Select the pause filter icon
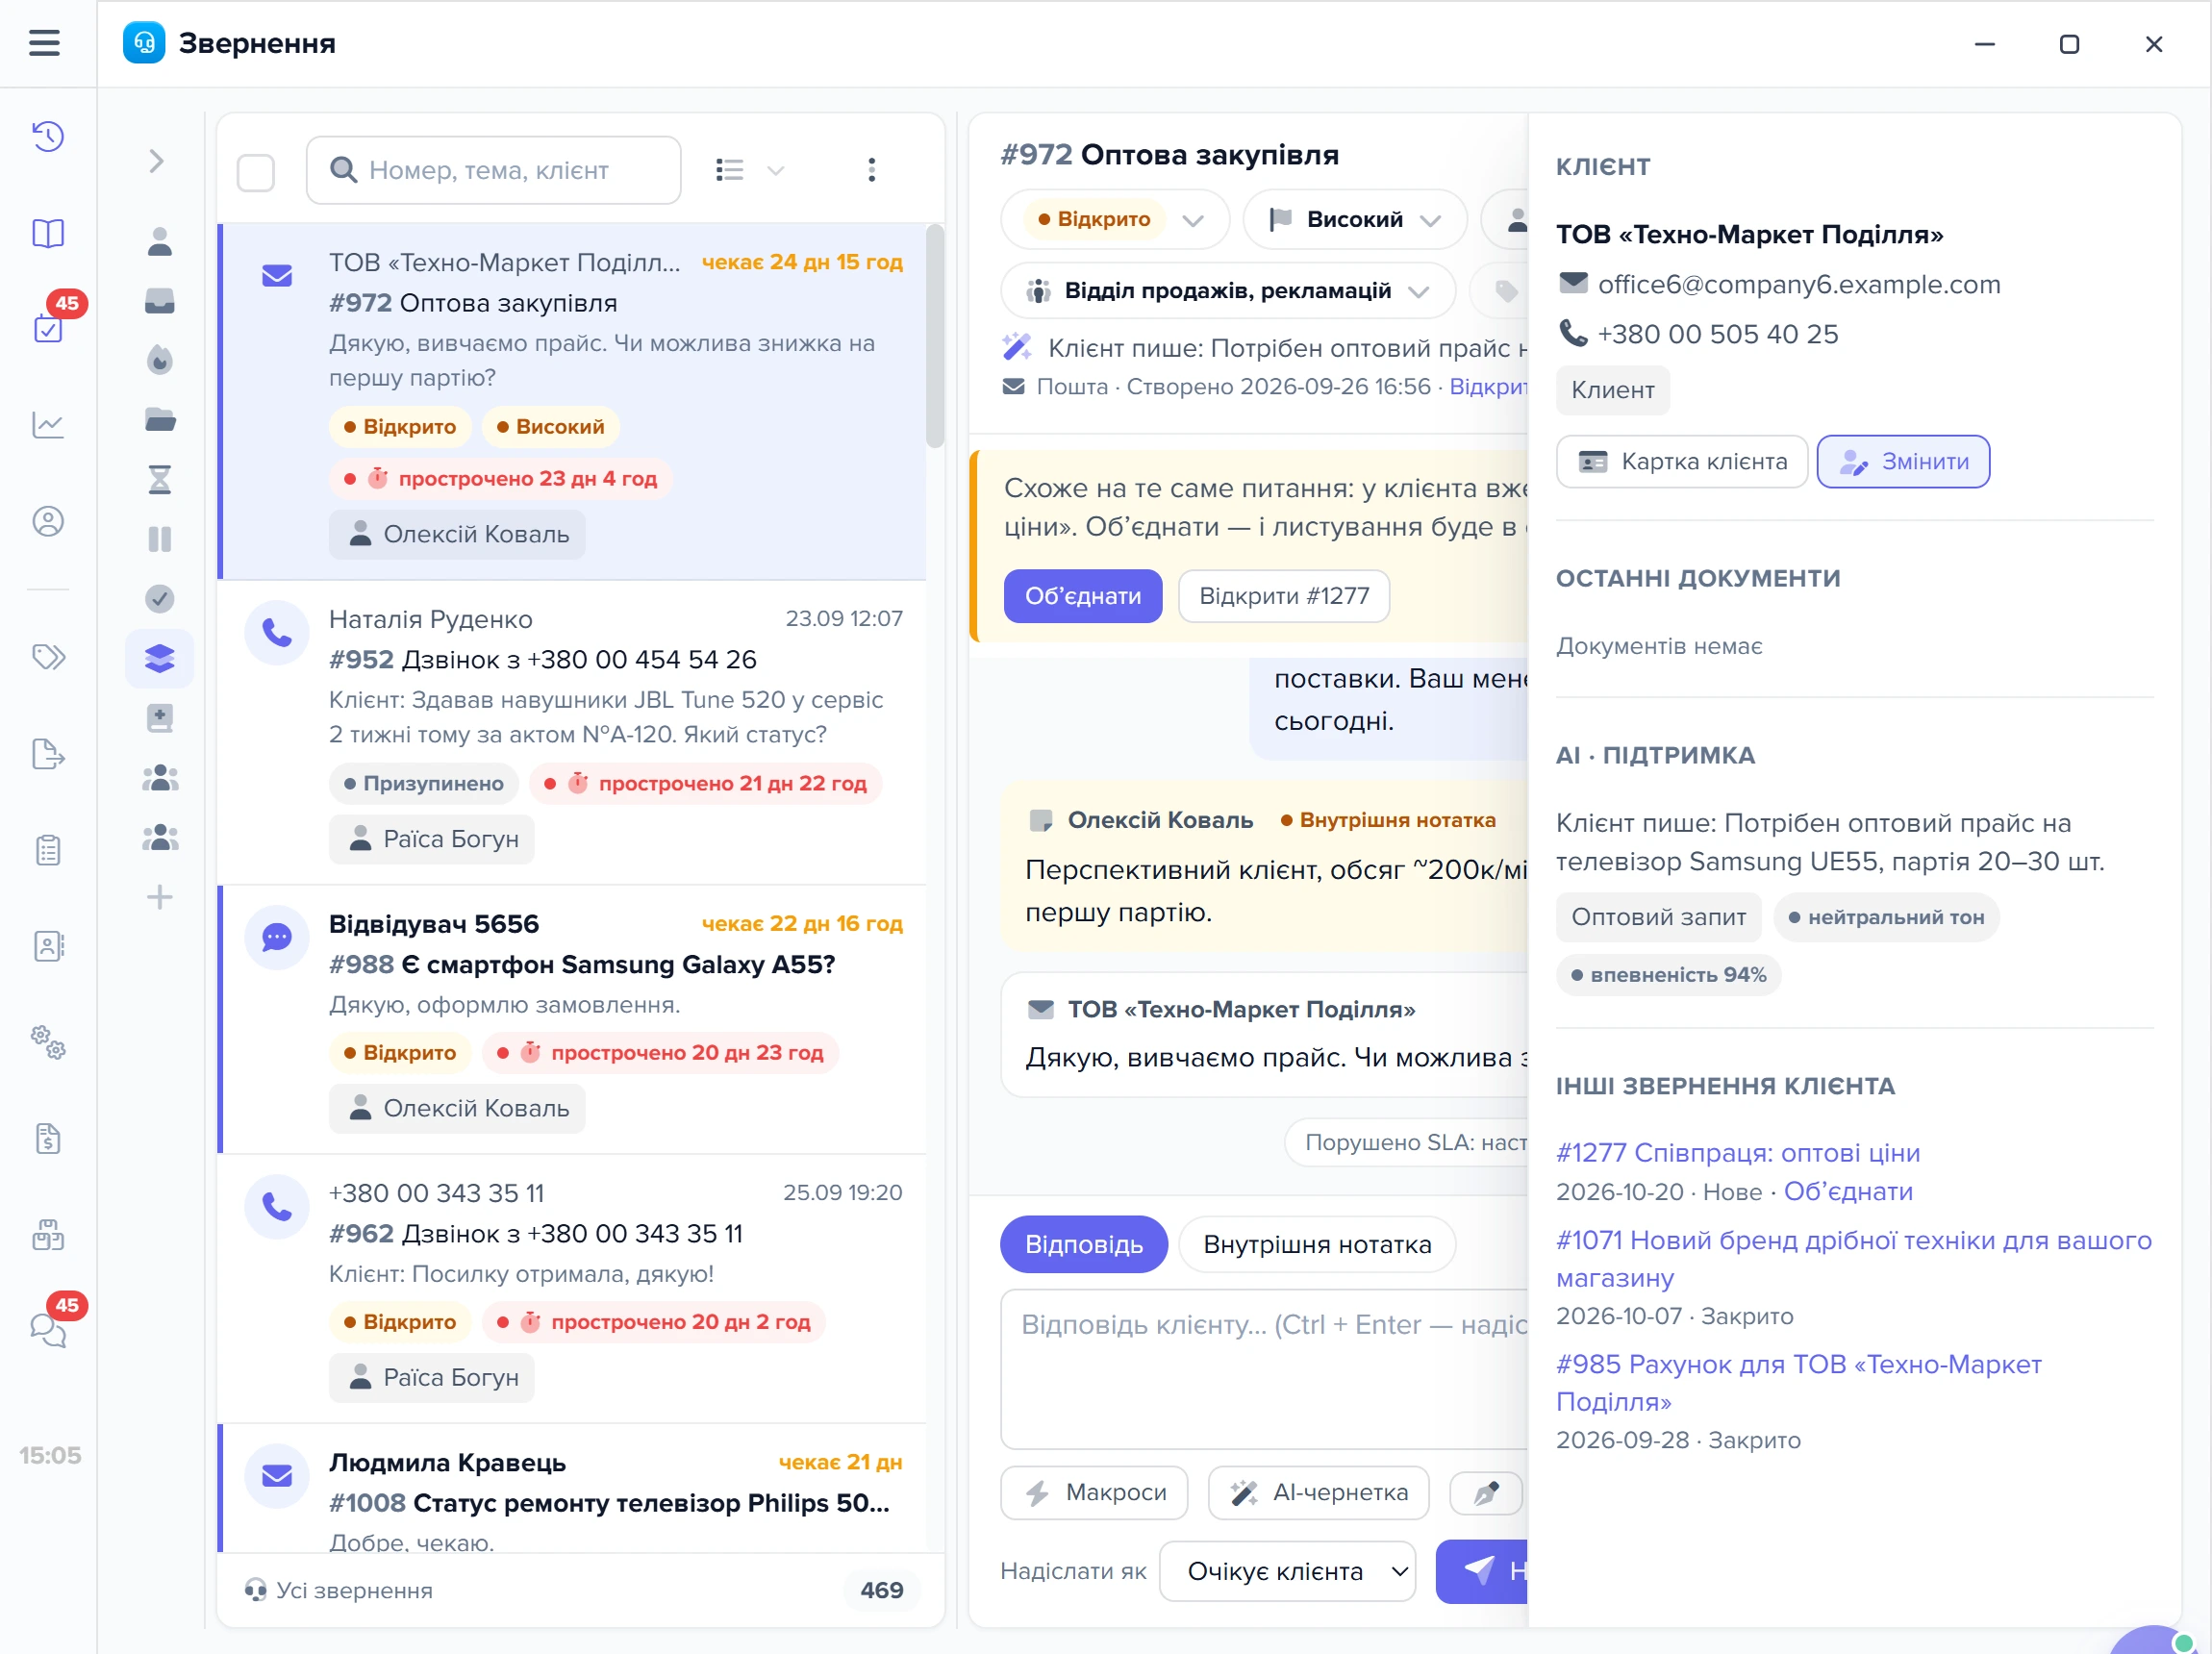The height and width of the screenshot is (1654, 2212). (x=160, y=540)
